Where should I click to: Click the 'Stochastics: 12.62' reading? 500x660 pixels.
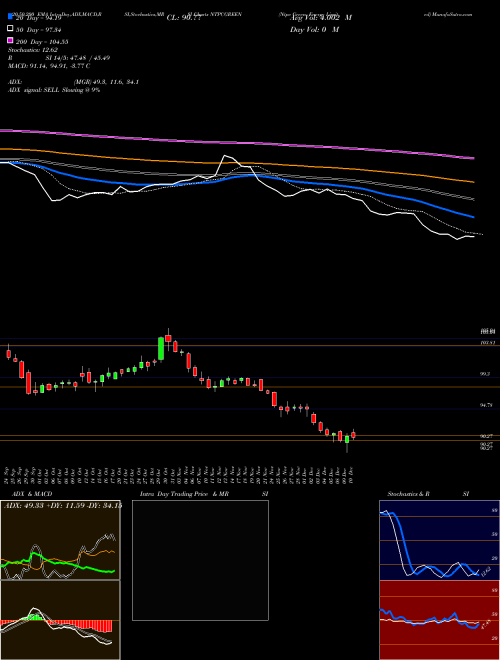pos(33,50)
